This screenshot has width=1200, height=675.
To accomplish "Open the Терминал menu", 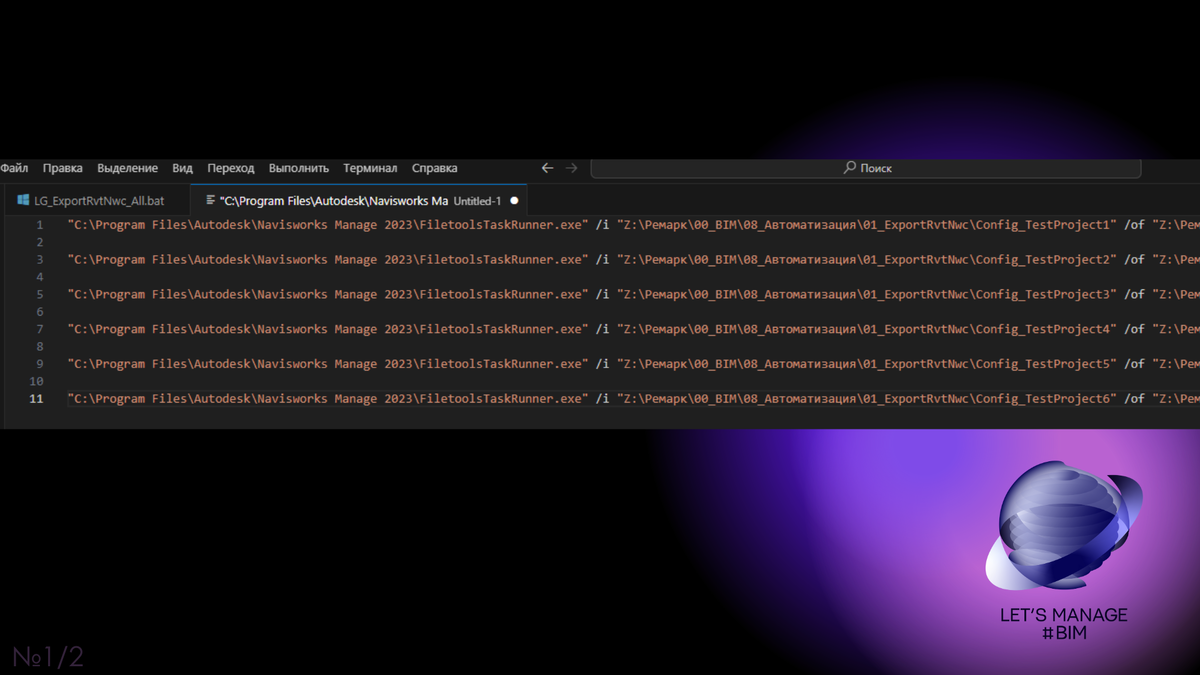I will (370, 168).
